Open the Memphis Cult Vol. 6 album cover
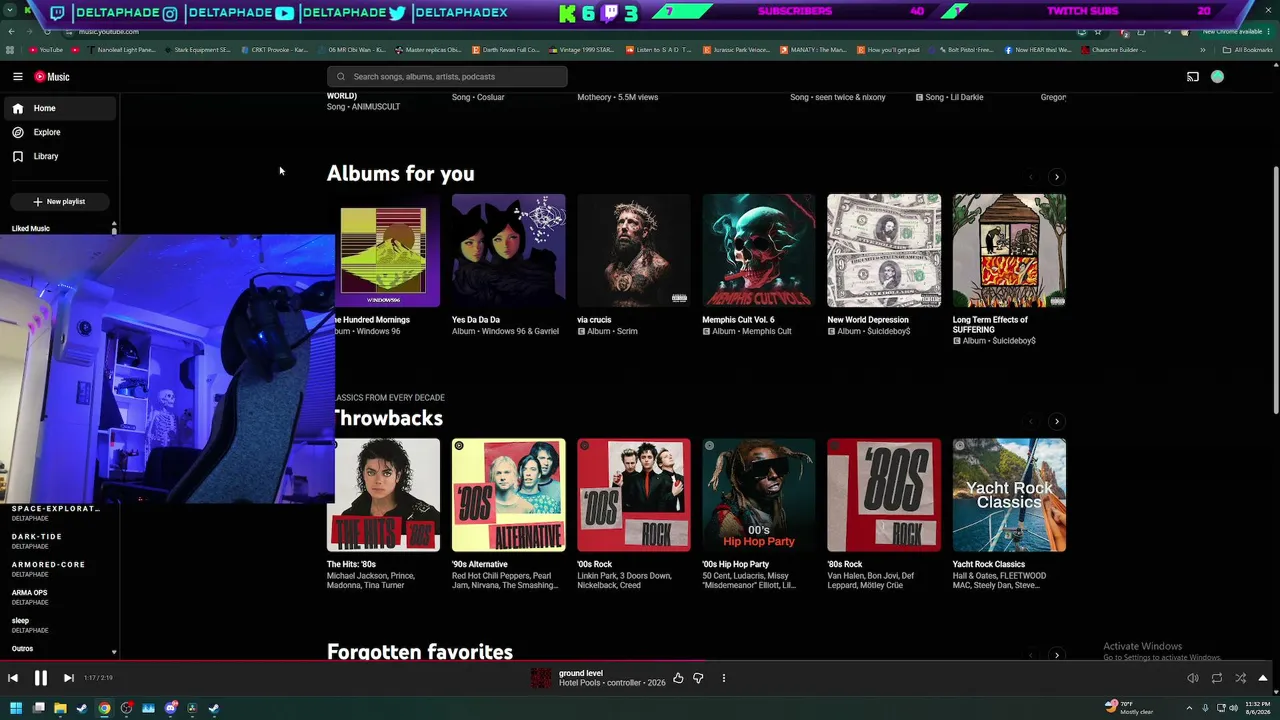 coord(758,250)
